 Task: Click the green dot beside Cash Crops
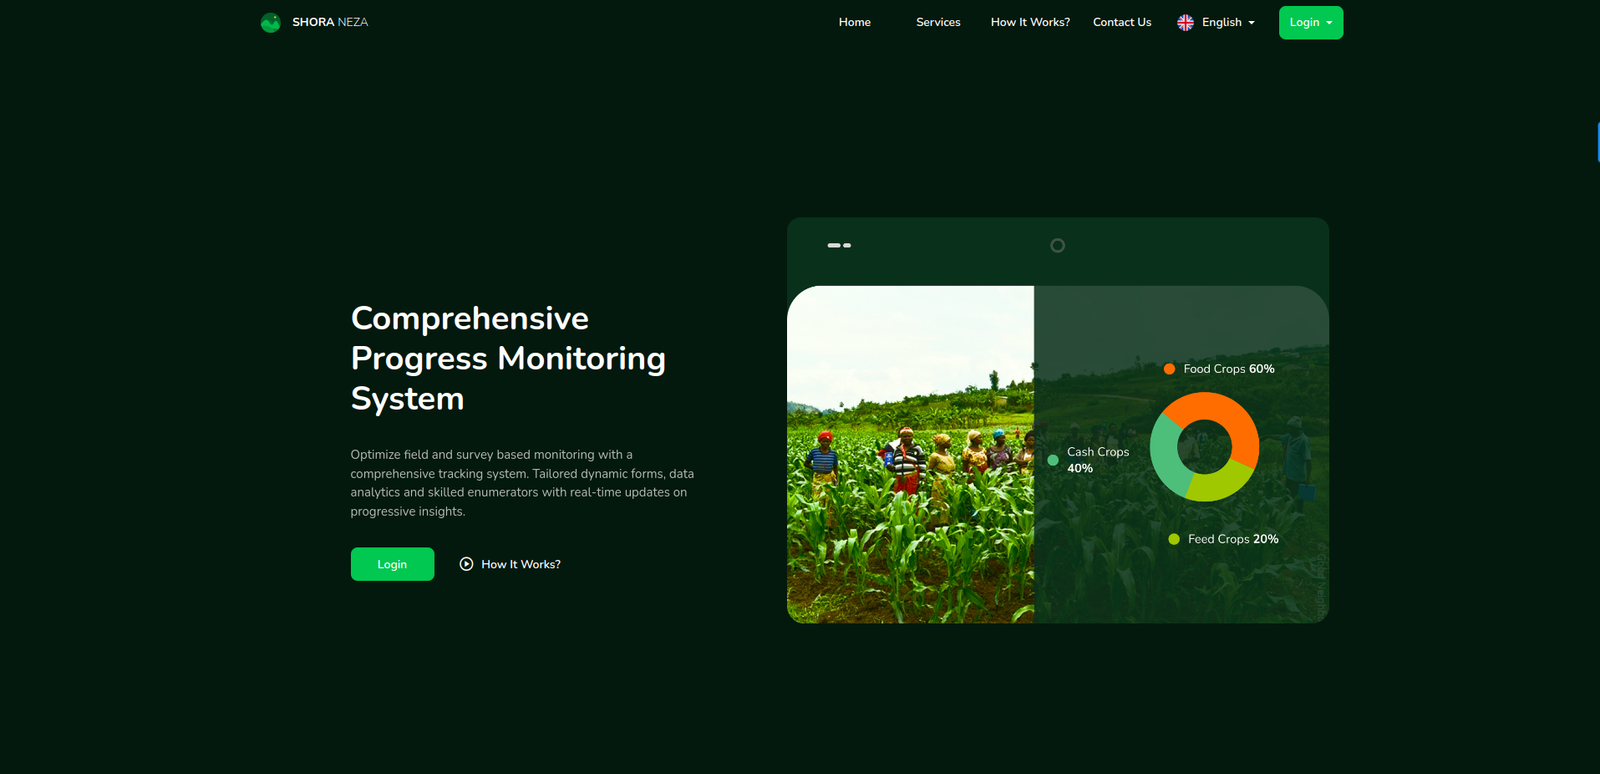[x=1053, y=460]
